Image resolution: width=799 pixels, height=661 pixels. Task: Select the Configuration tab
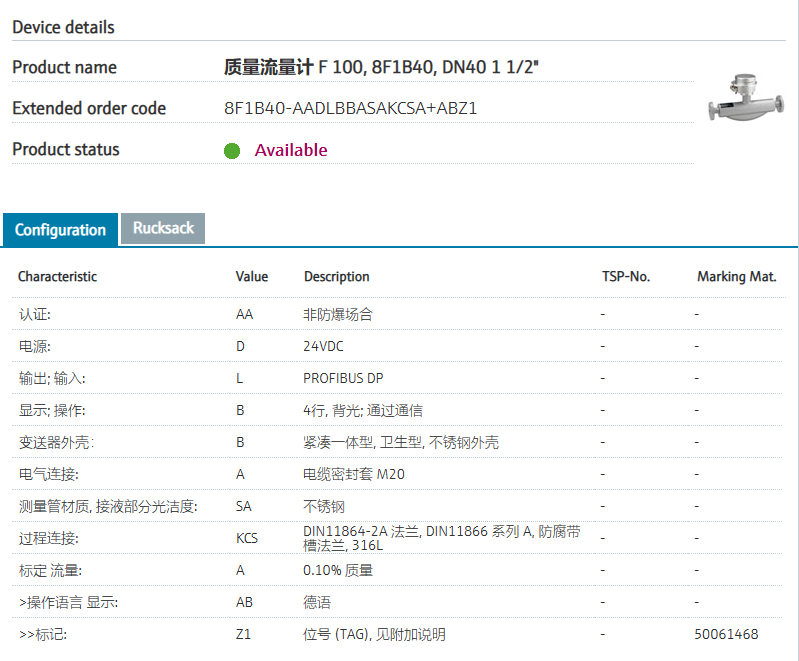[60, 230]
